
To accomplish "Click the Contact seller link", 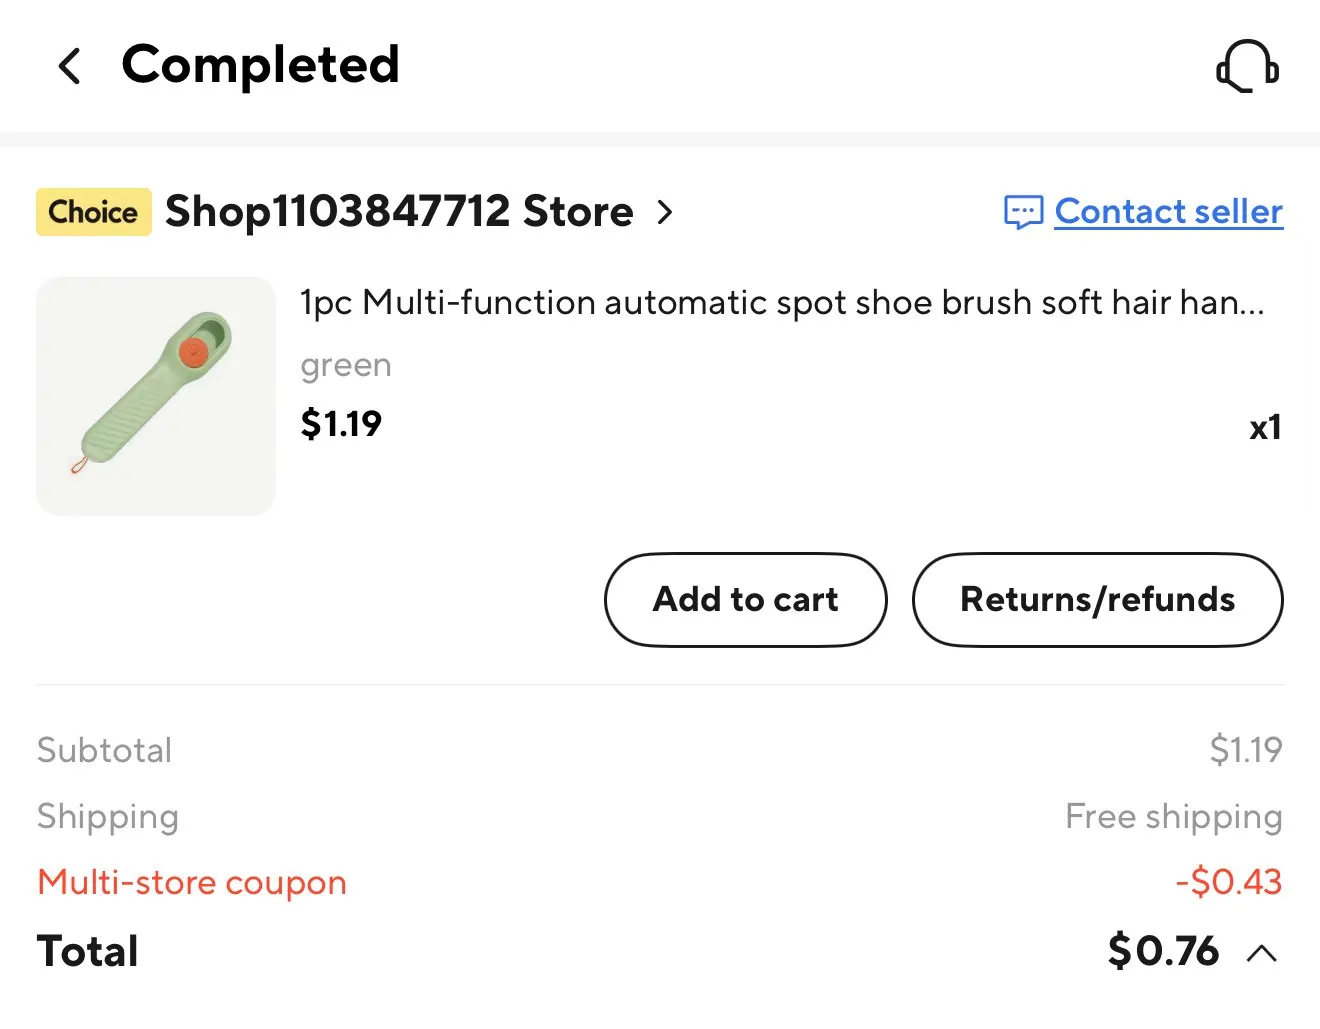I will [x=1168, y=212].
